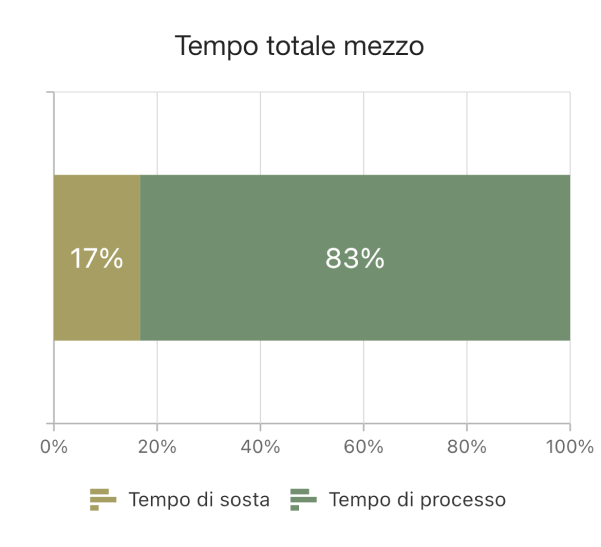Click the 83% green bar segment
The width and height of the screenshot is (601, 547).
[355, 258]
